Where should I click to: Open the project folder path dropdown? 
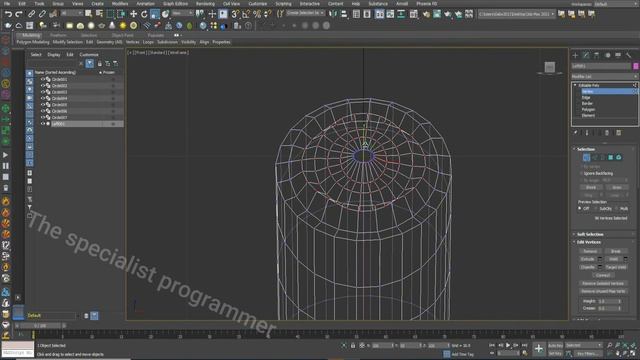pyautogui.click(x=517, y=14)
